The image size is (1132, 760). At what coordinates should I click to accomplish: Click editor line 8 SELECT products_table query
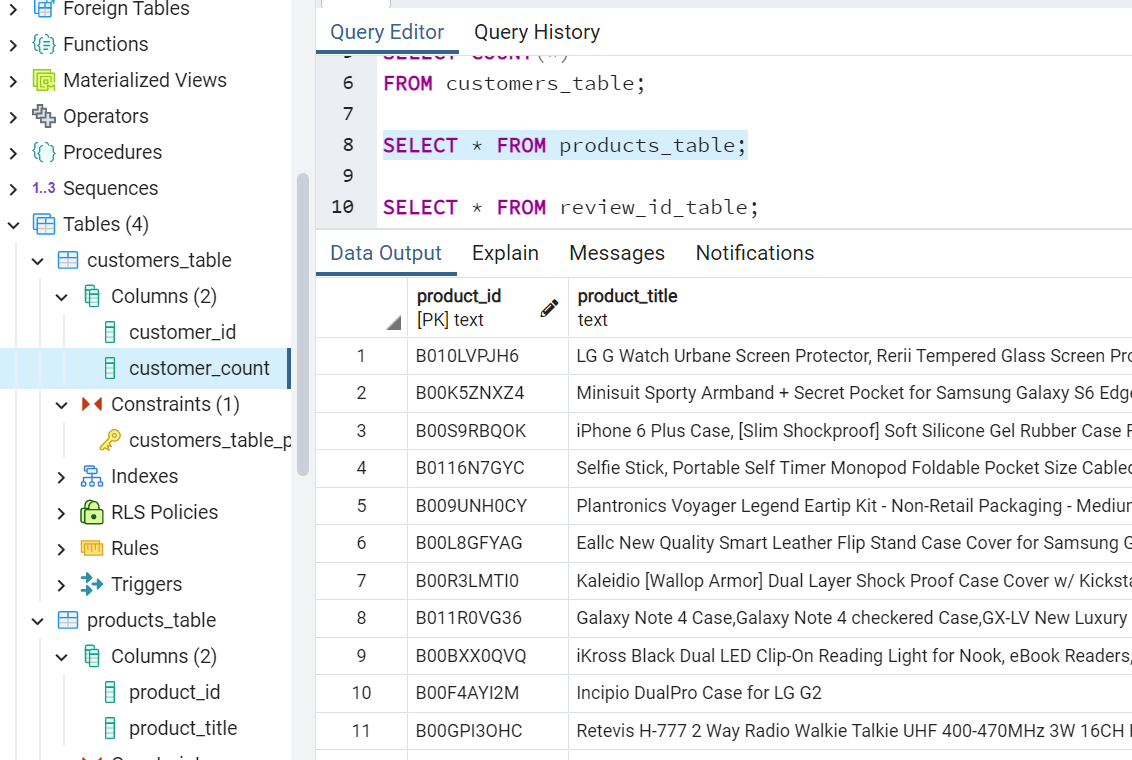pos(565,146)
